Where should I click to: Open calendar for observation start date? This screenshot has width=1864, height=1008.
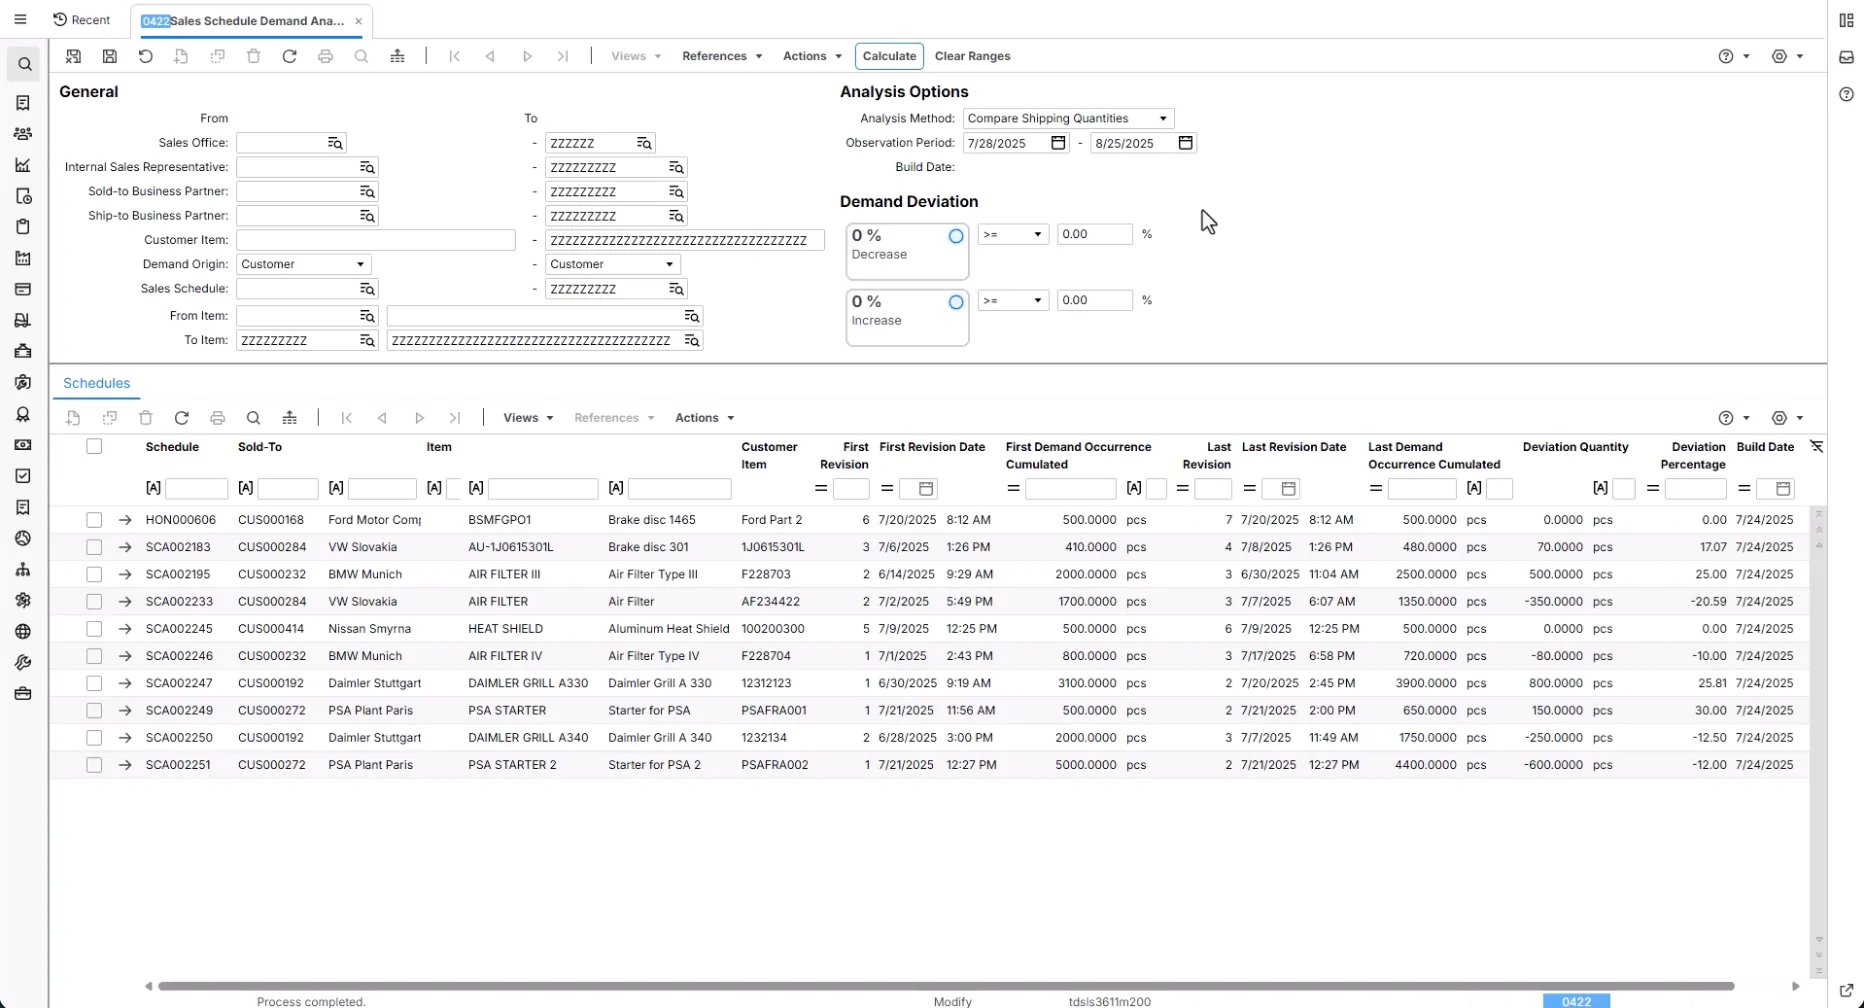coord(1059,143)
